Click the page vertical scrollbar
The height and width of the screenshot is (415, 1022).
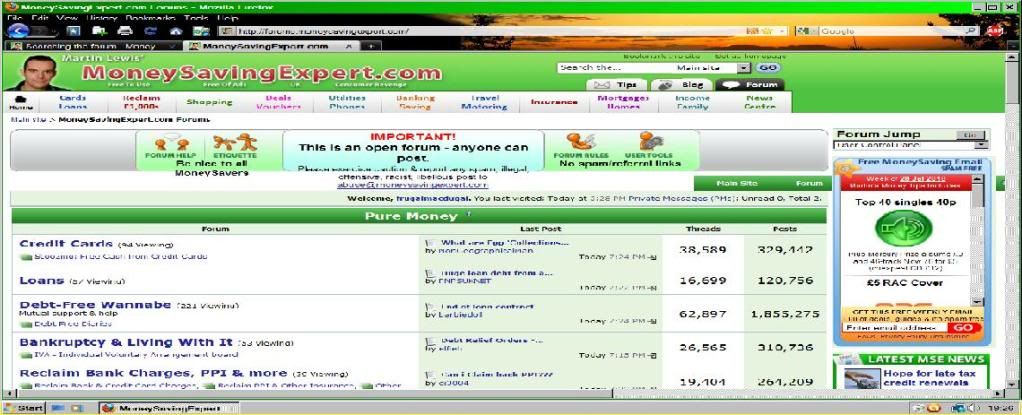[1012, 222]
